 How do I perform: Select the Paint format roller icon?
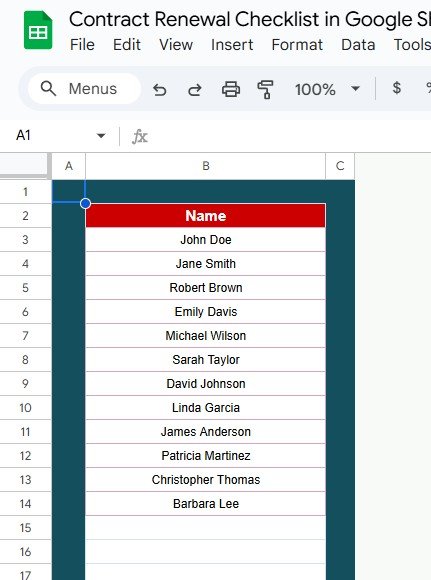click(x=265, y=90)
